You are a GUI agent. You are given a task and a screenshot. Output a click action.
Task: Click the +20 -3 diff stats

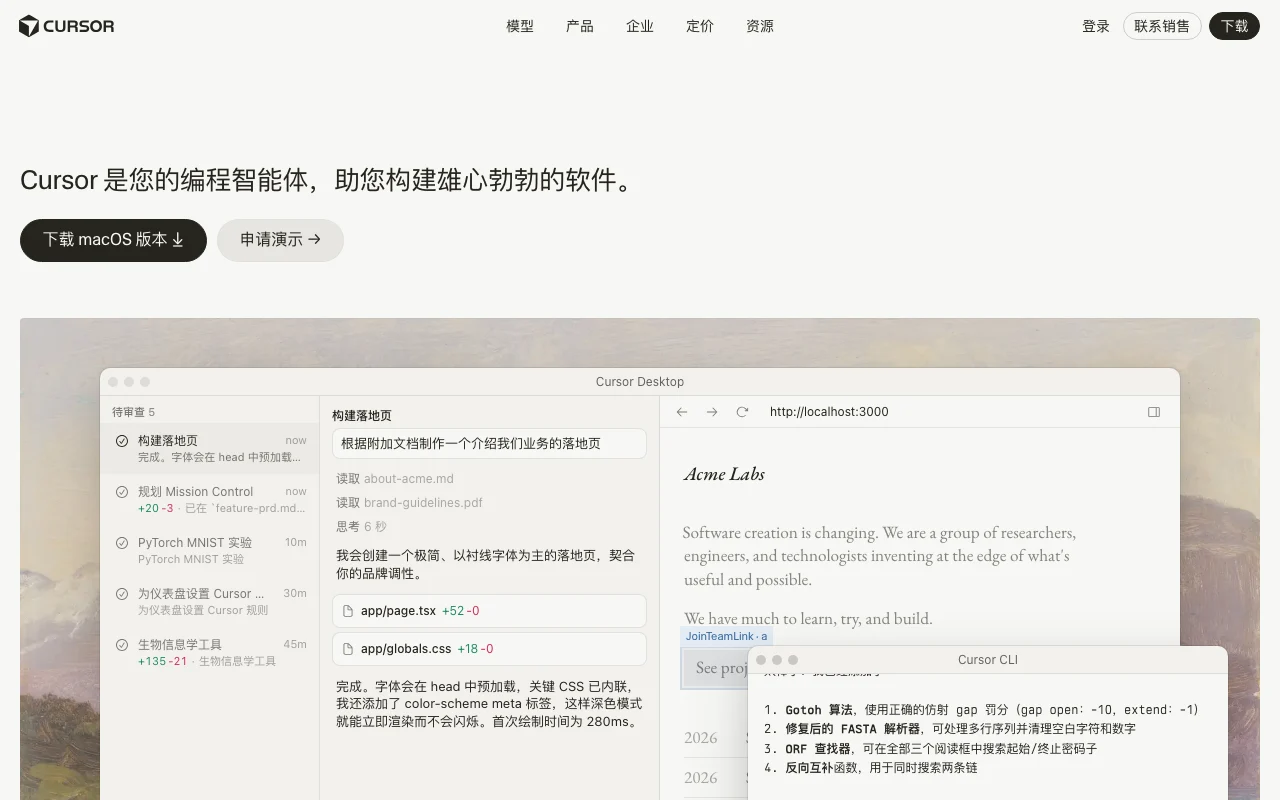click(x=156, y=509)
